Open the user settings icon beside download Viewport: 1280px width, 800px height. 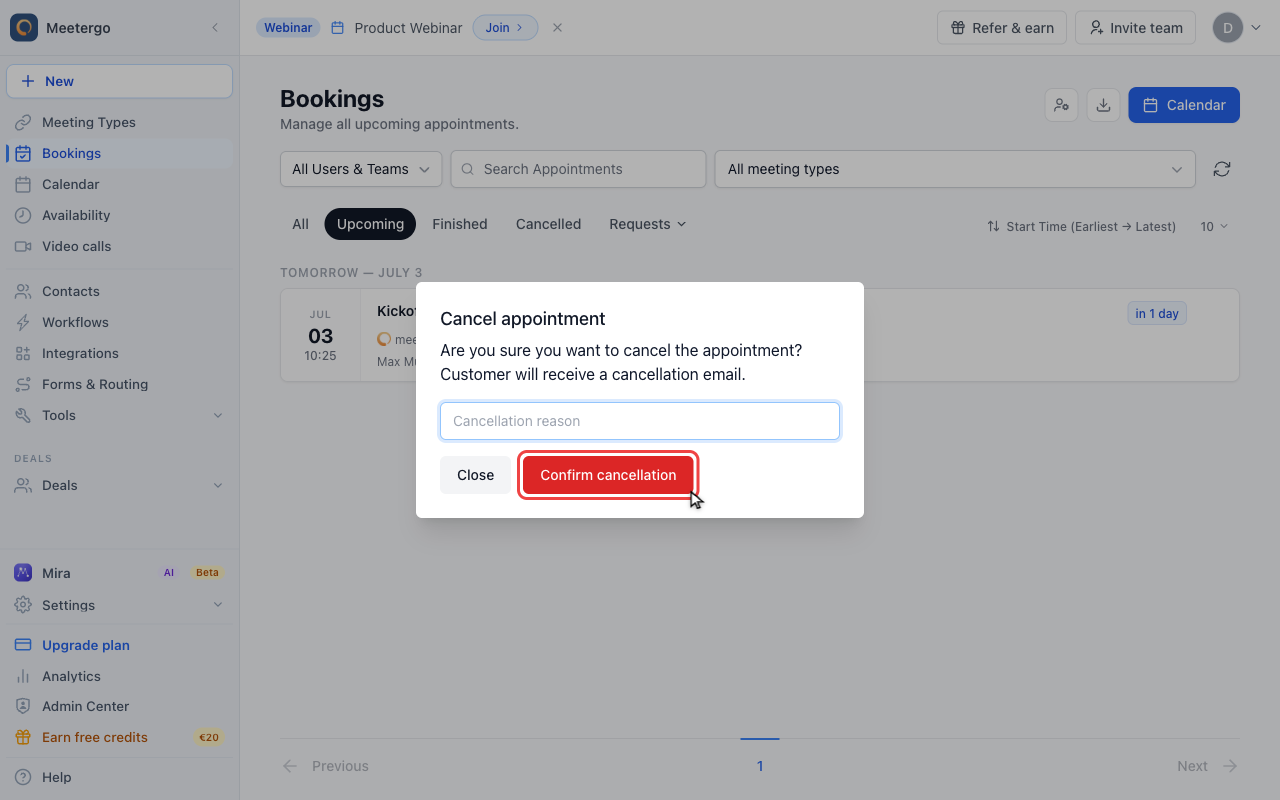point(1061,105)
